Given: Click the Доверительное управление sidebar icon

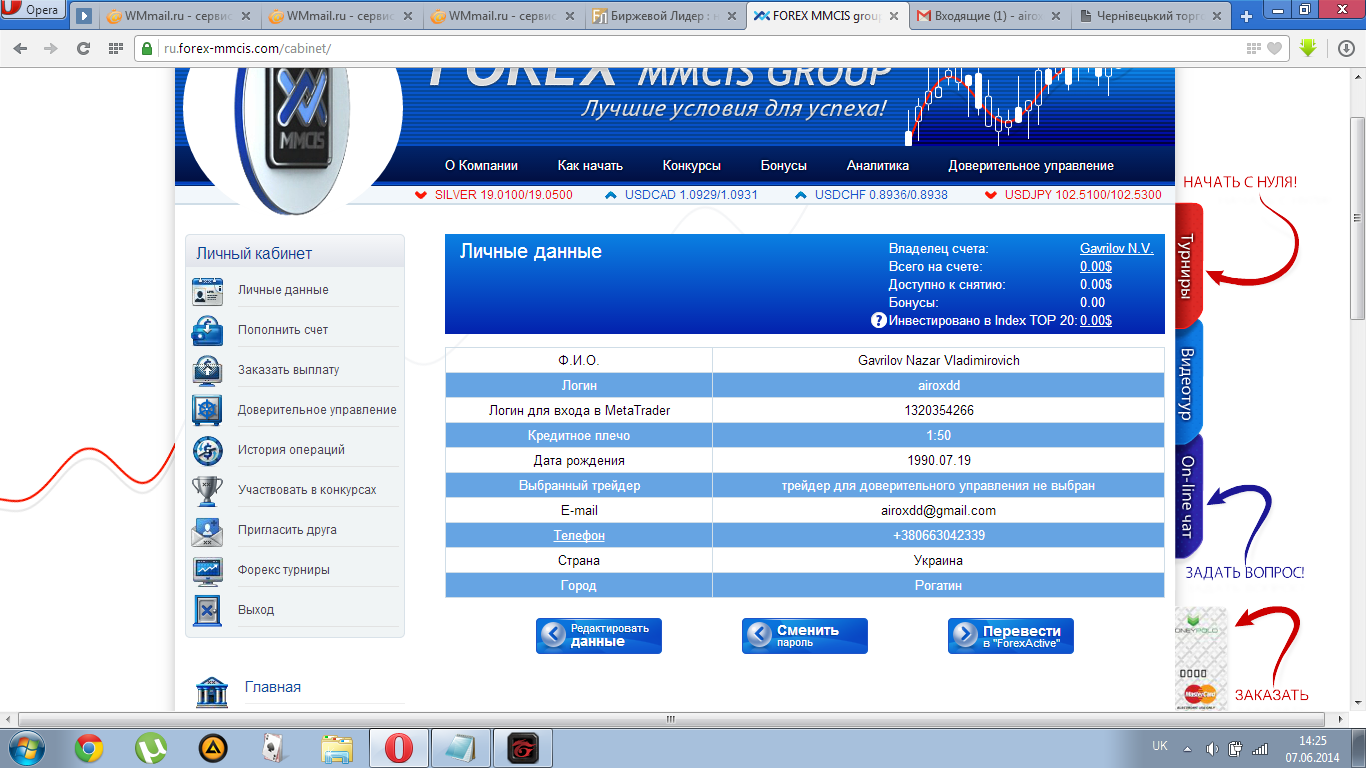Looking at the screenshot, I should (207, 410).
